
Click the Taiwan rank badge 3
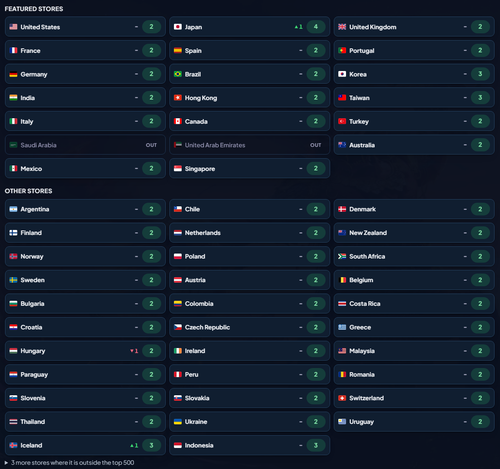click(x=480, y=98)
